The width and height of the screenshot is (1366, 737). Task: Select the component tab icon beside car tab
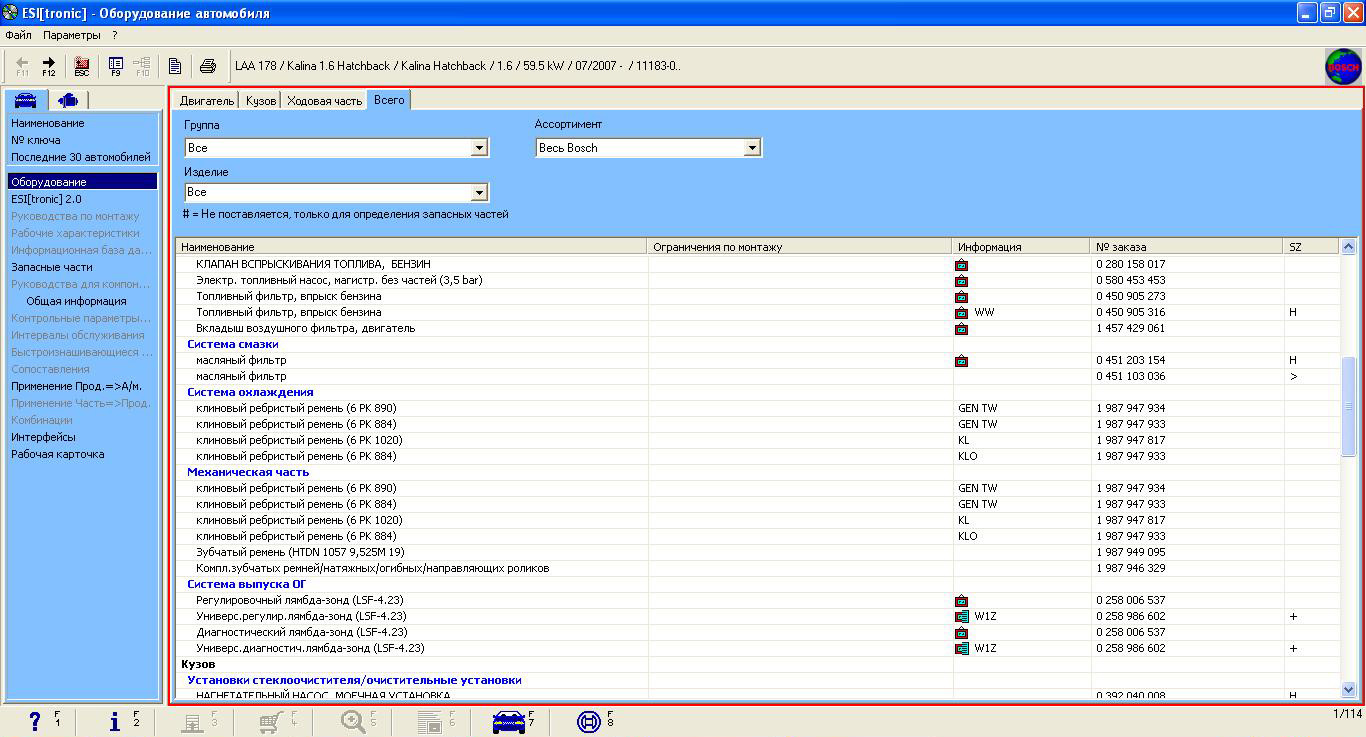(x=68, y=99)
